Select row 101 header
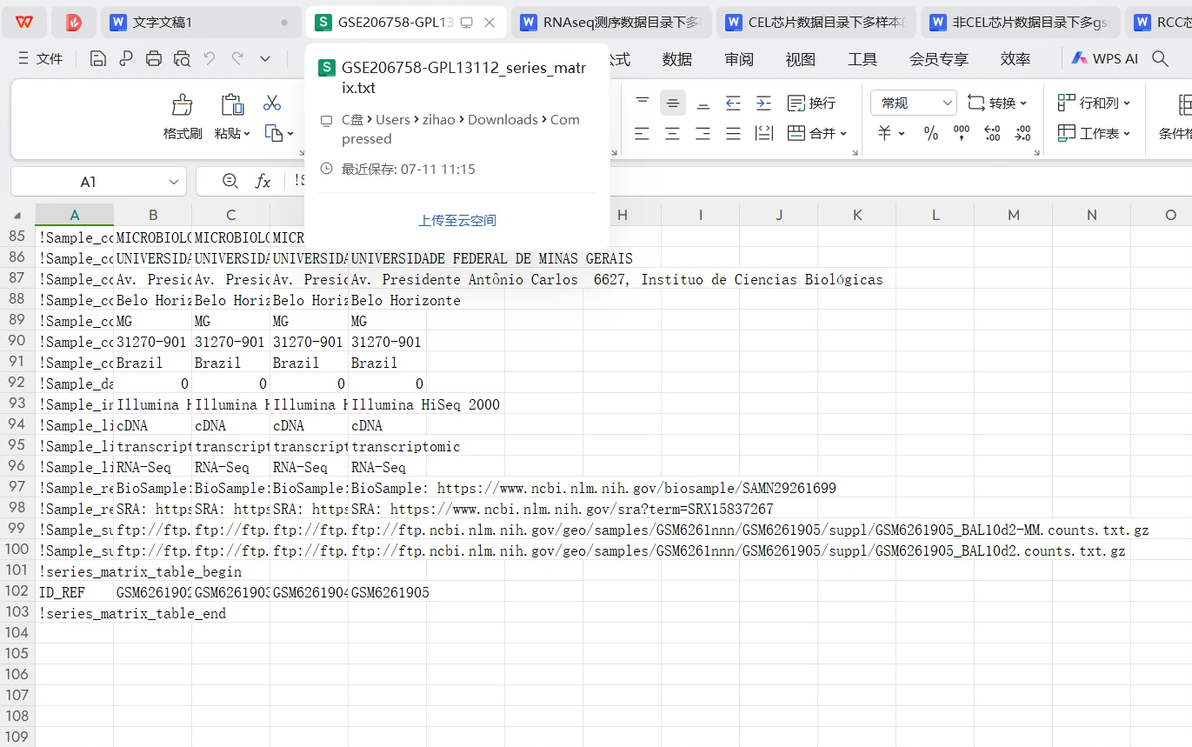1192x747 pixels. 17,570
